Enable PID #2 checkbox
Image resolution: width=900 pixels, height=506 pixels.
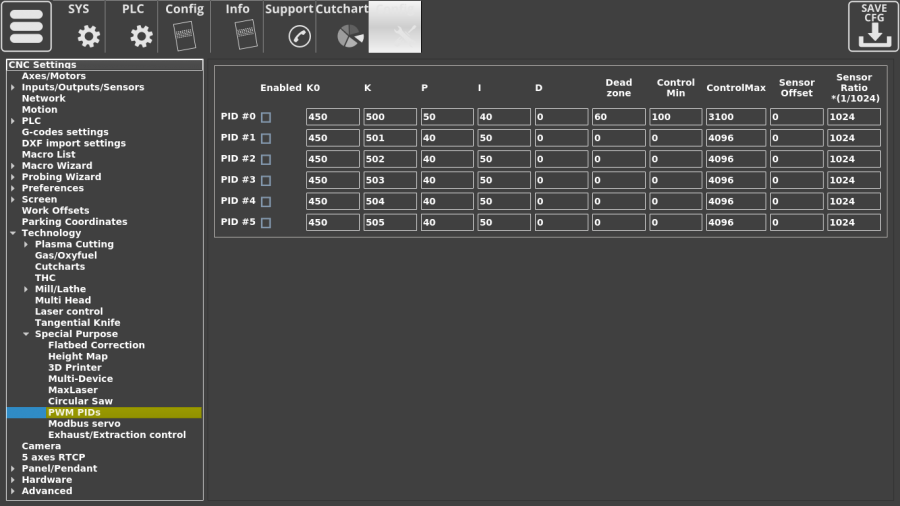coord(266,159)
